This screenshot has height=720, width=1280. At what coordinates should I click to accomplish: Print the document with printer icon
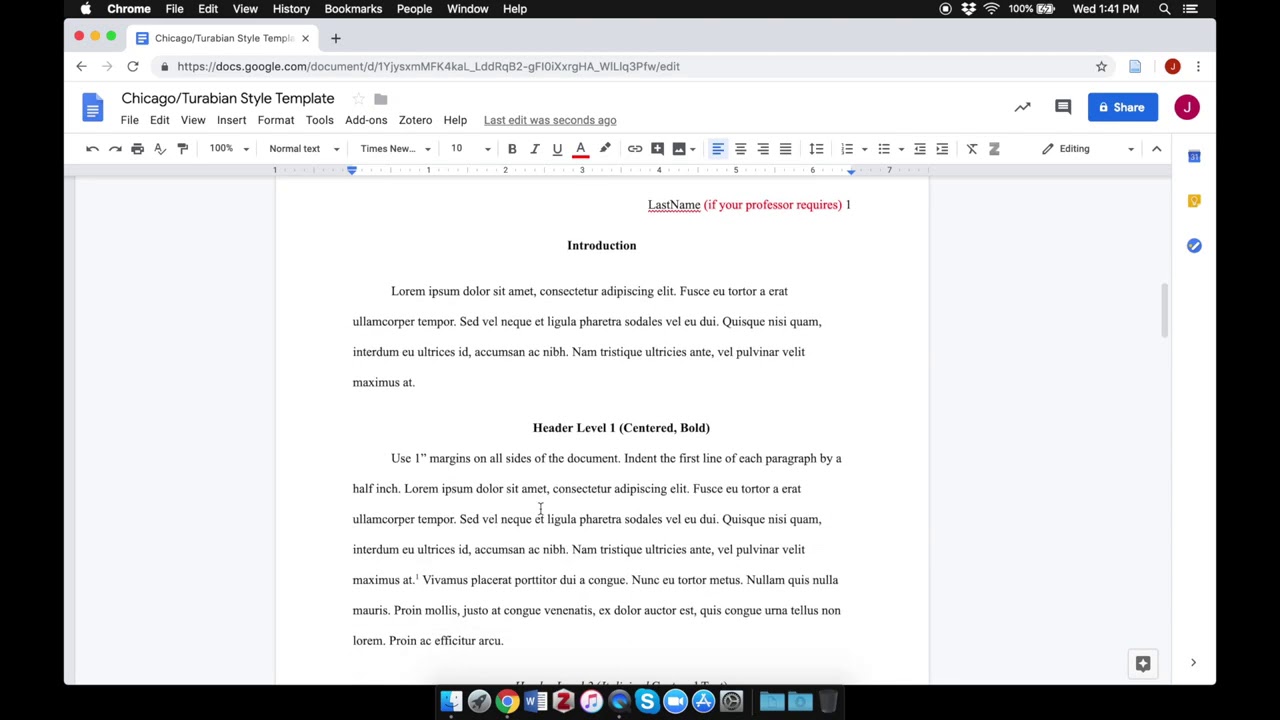click(137, 149)
